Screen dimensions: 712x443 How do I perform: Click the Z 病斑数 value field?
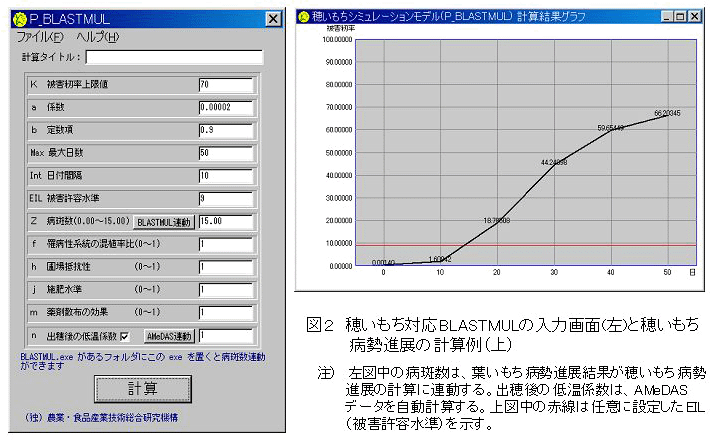(225, 221)
